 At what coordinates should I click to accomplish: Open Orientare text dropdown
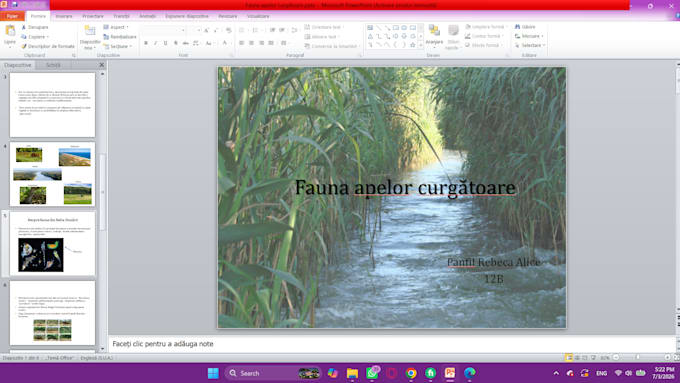tap(324, 27)
